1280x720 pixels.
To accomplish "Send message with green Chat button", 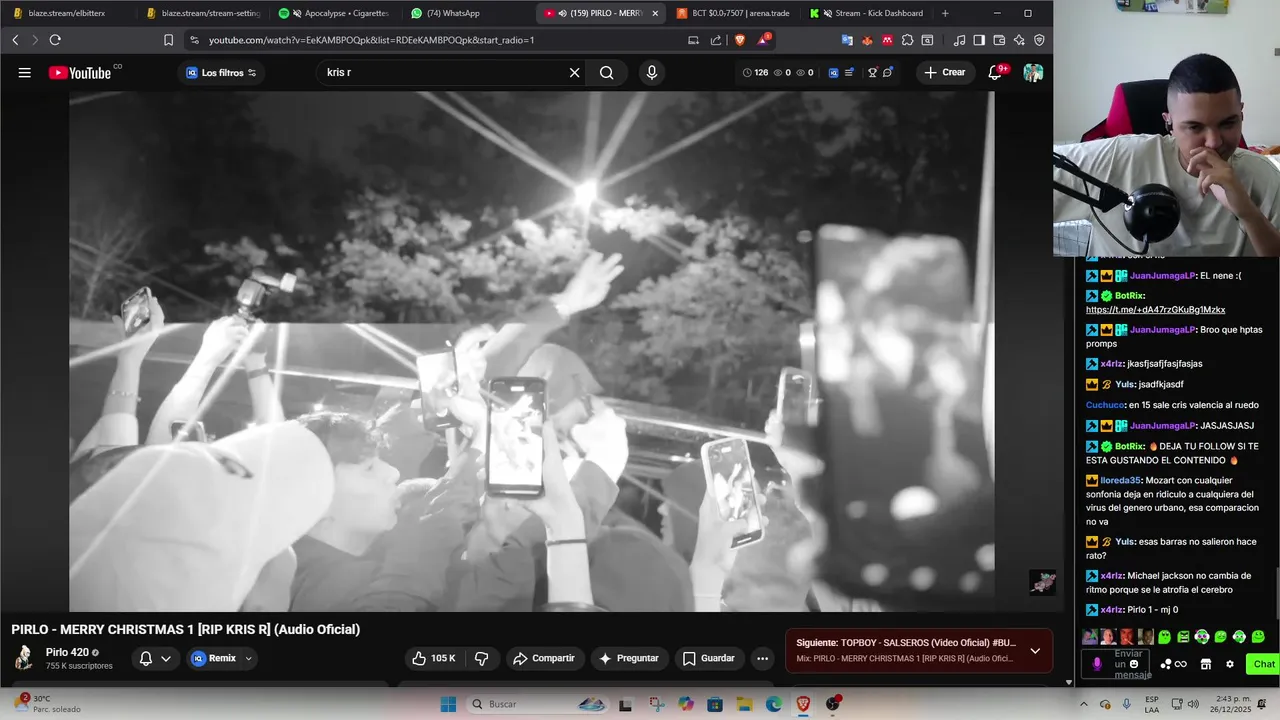I will click(x=1264, y=664).
